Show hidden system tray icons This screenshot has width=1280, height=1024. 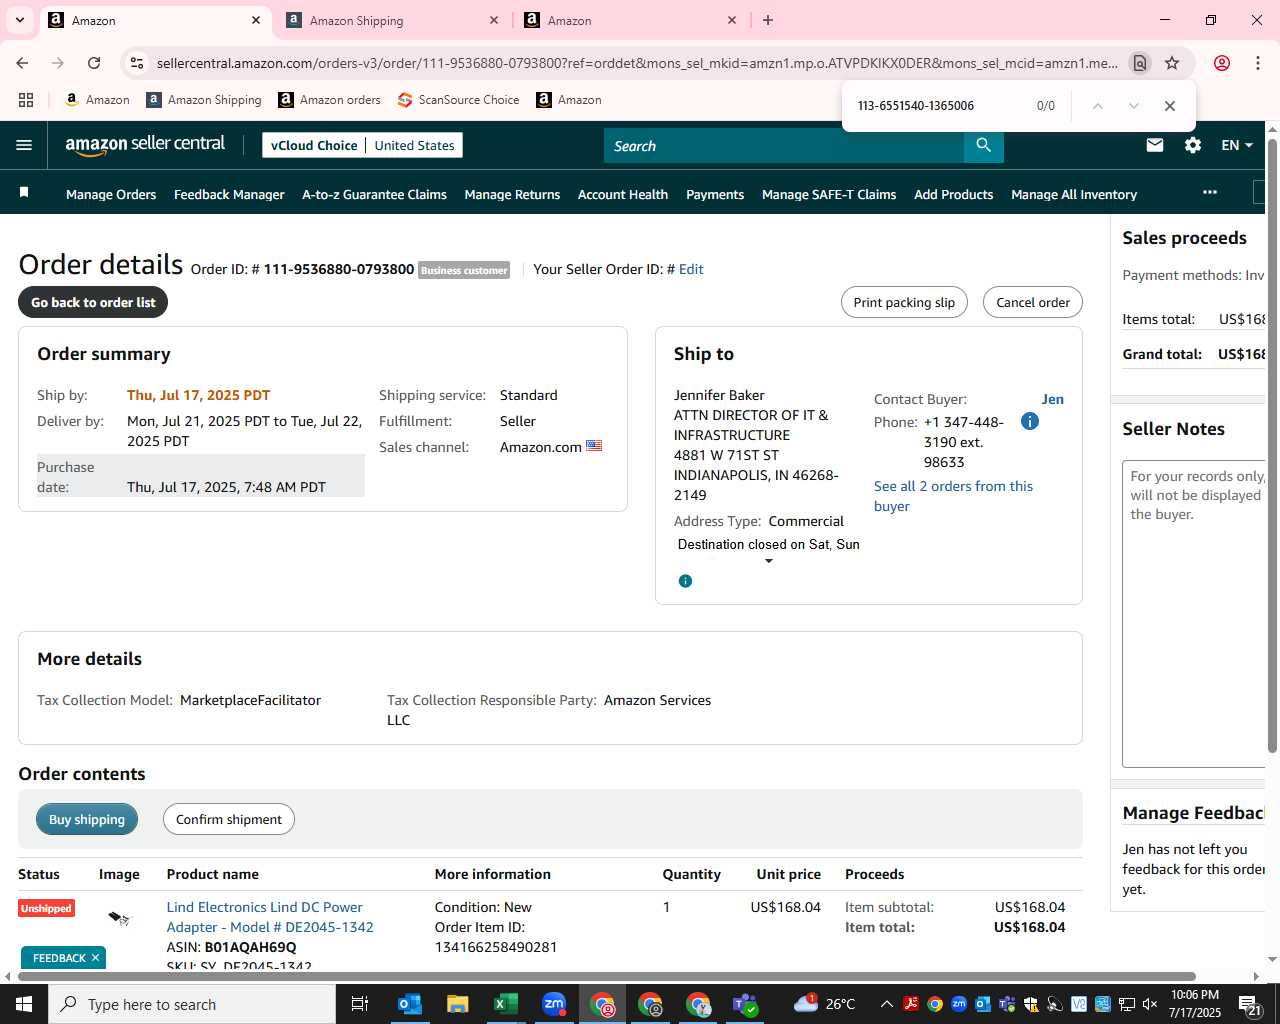click(887, 1004)
